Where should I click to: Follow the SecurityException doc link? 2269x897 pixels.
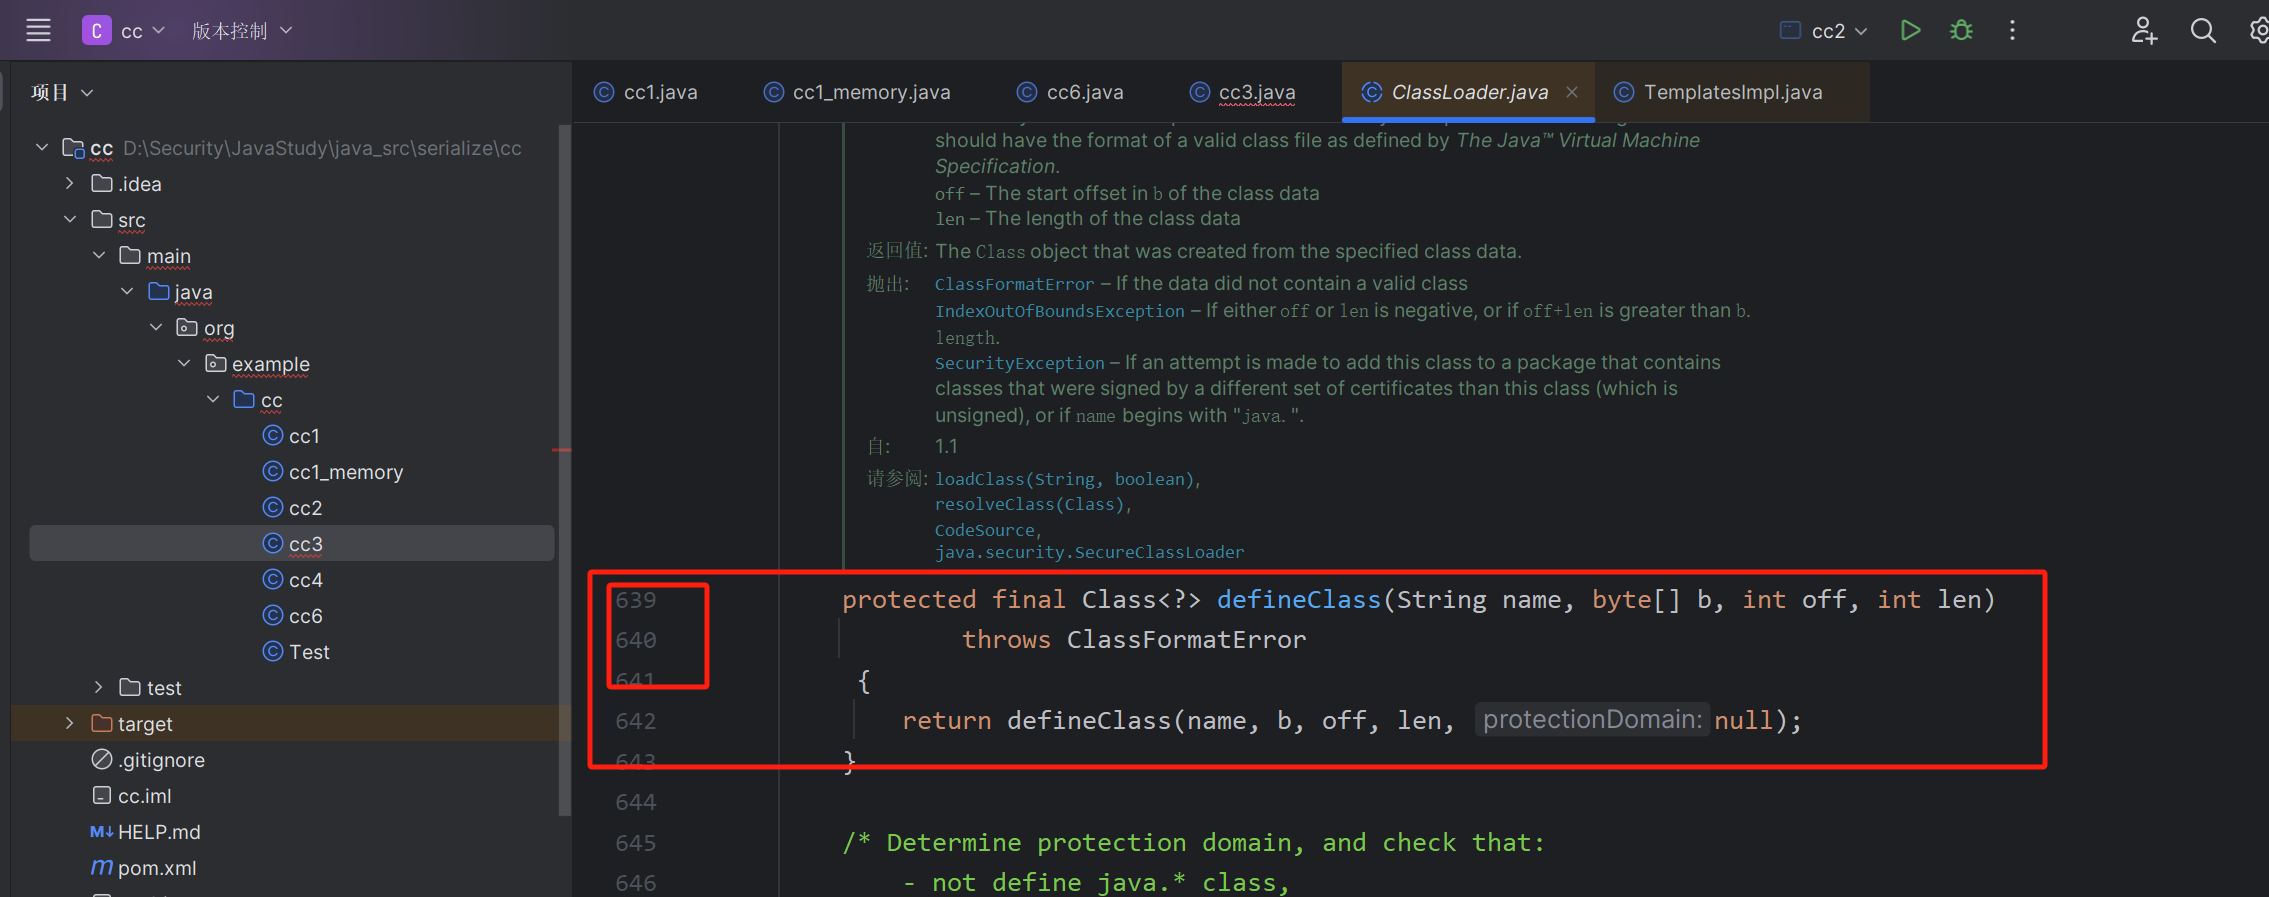1019,363
